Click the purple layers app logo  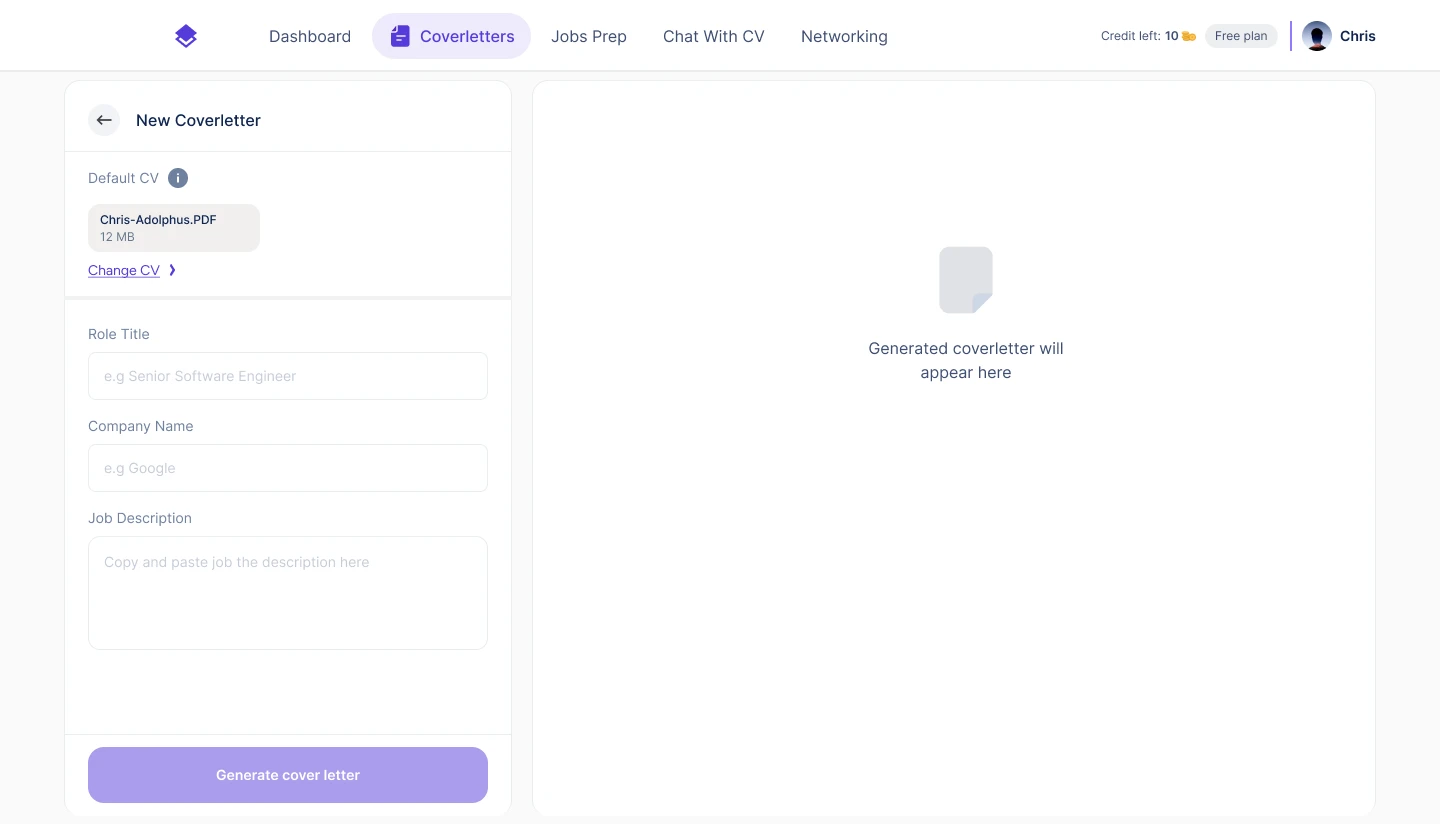[x=186, y=36]
